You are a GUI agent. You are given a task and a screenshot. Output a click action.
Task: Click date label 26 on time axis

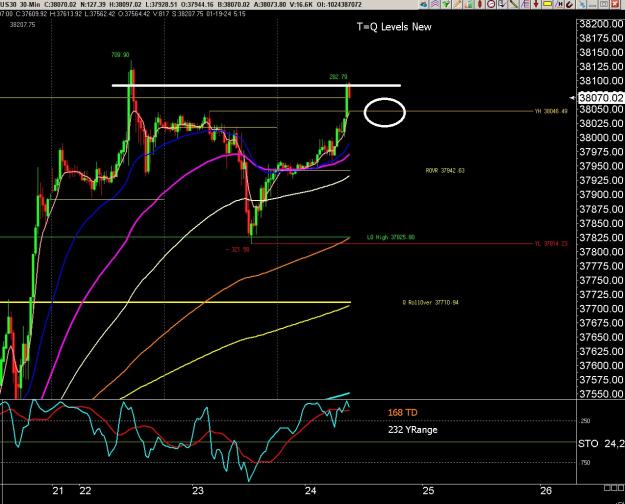545,491
